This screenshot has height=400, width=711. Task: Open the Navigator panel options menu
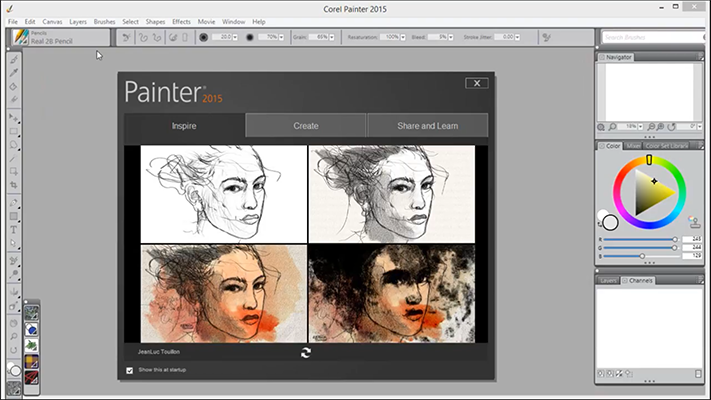click(x=701, y=57)
